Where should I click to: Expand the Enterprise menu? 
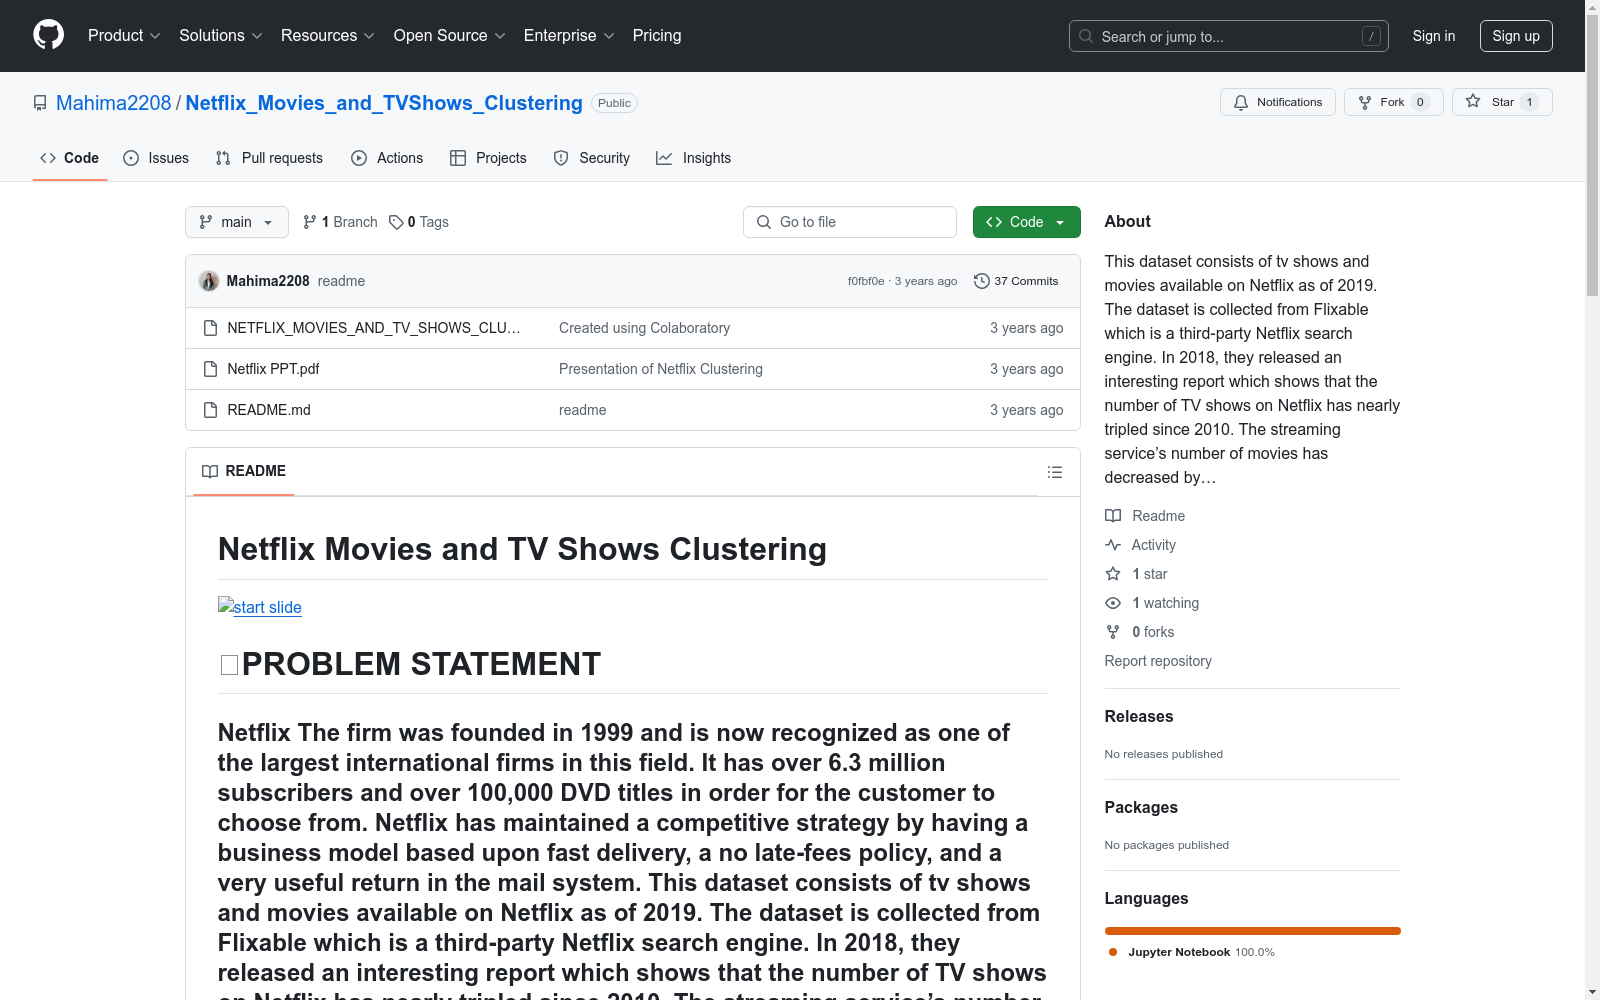tap(569, 36)
